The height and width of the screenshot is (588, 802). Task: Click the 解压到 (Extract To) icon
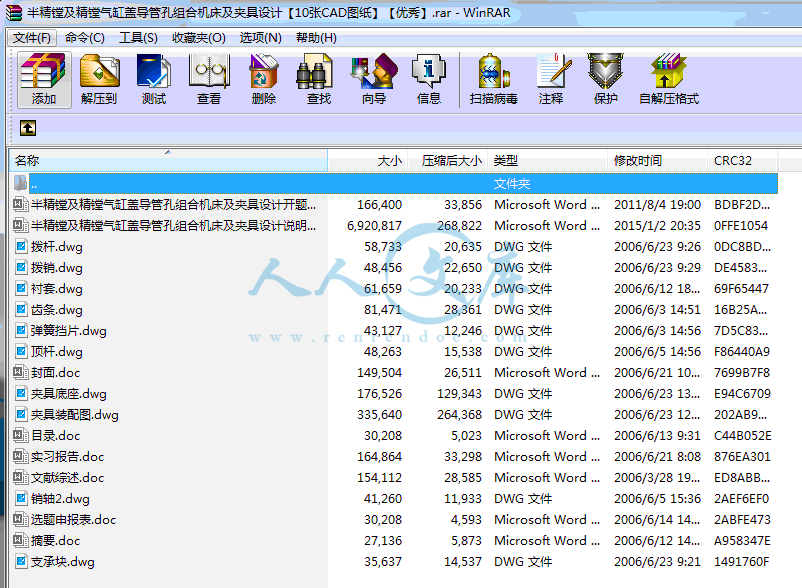pos(99,79)
